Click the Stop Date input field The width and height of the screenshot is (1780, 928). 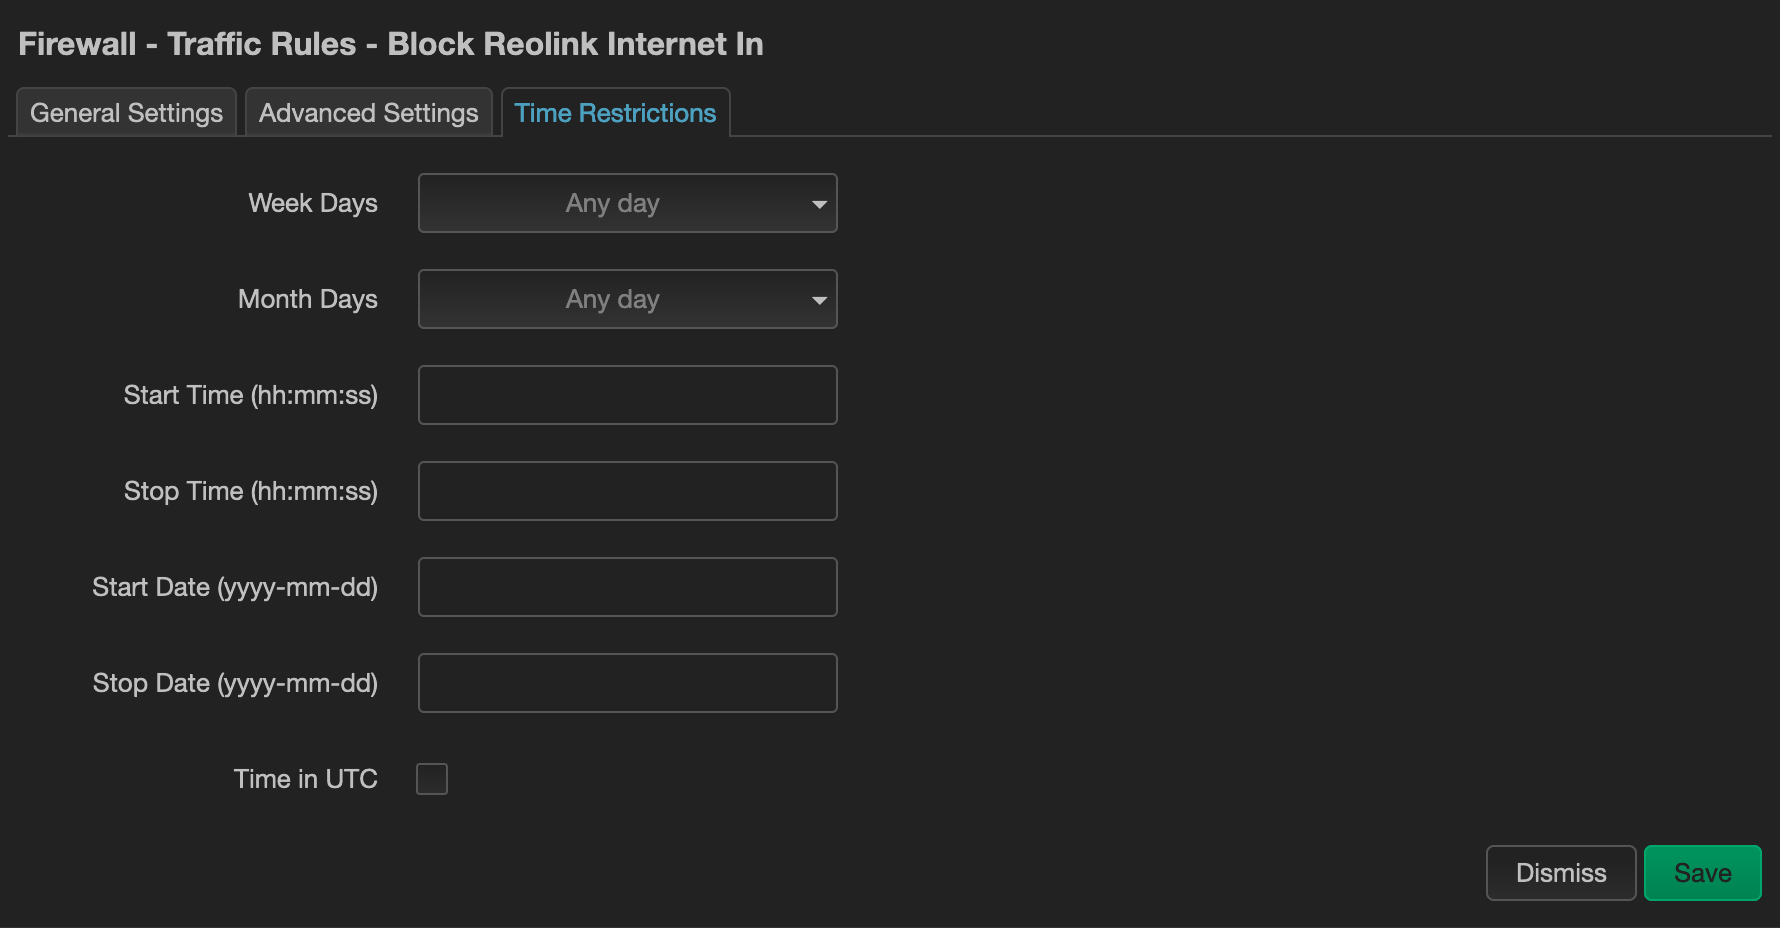627,683
